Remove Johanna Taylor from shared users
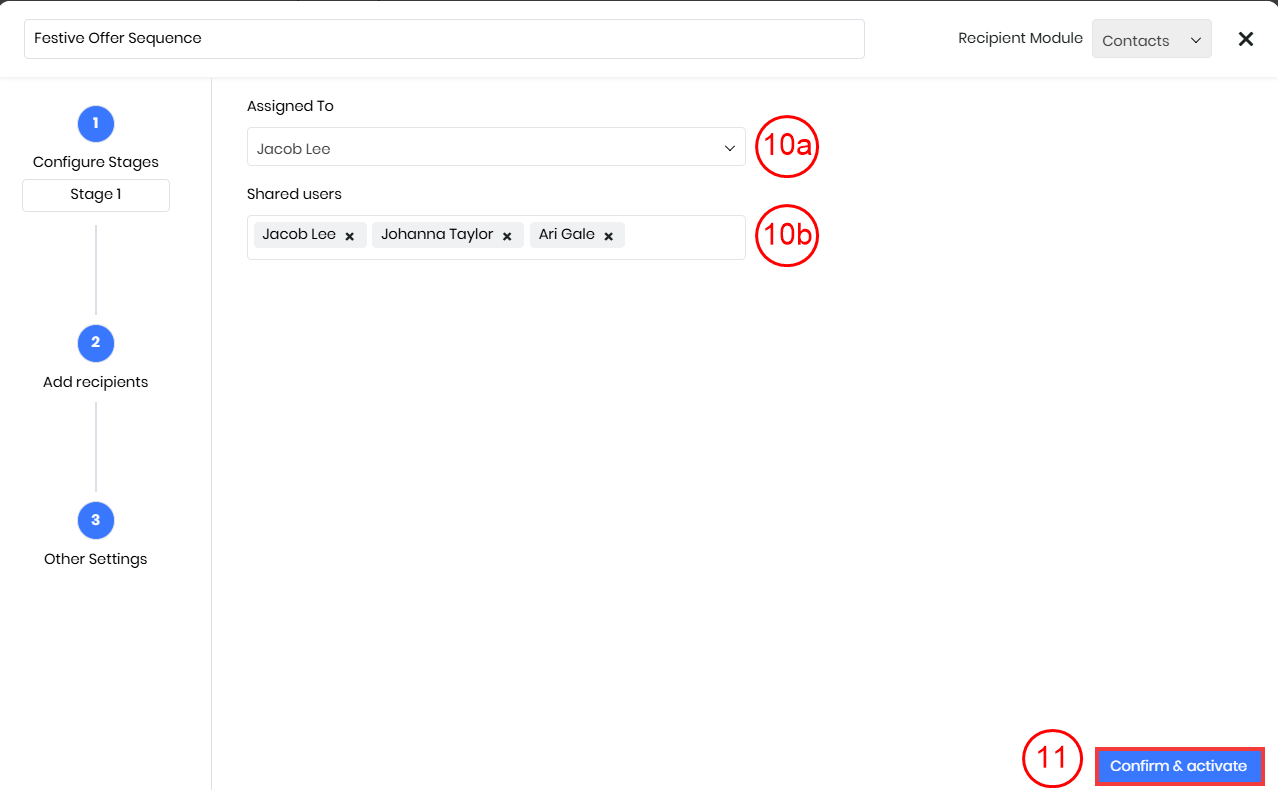 [507, 236]
